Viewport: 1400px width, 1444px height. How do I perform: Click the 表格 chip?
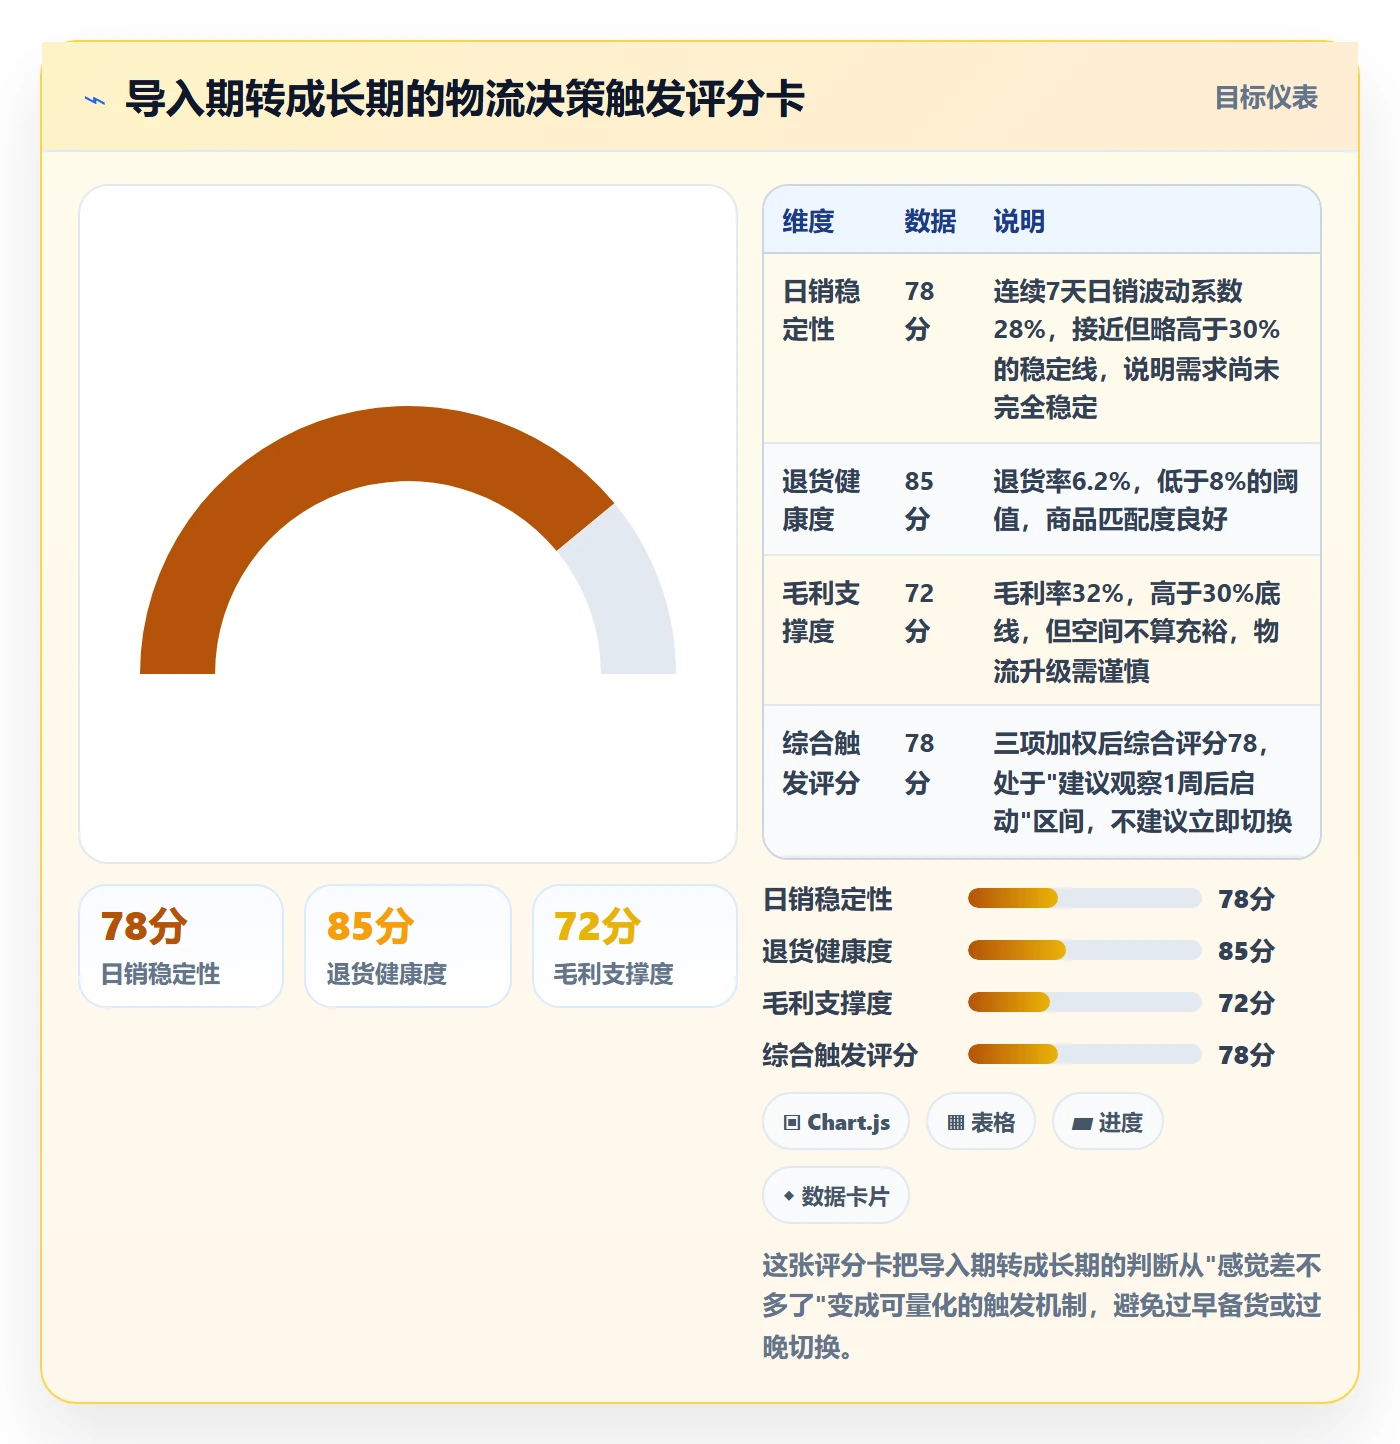click(981, 1122)
